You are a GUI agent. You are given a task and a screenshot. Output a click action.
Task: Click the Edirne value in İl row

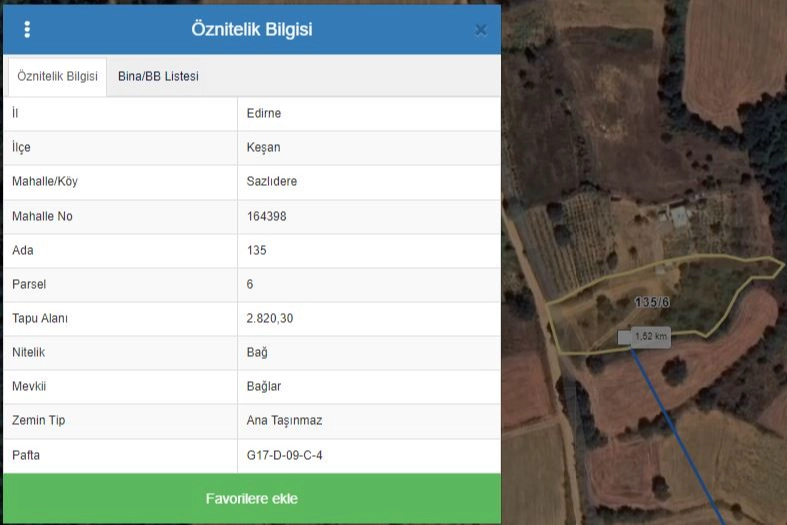(264, 113)
